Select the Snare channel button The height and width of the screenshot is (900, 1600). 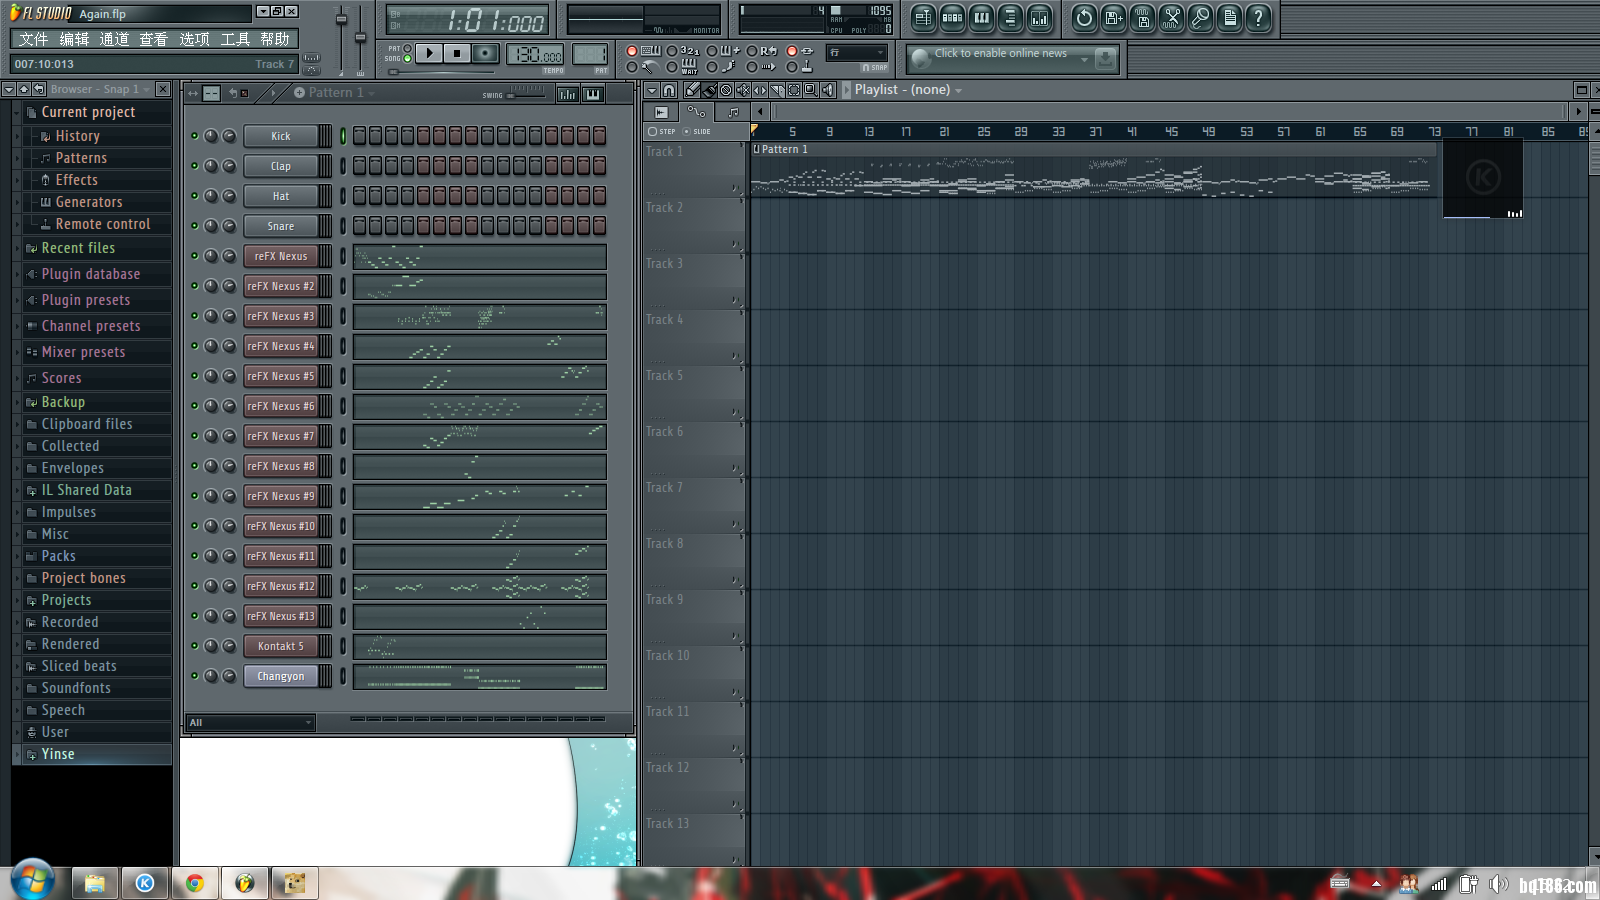pos(281,226)
